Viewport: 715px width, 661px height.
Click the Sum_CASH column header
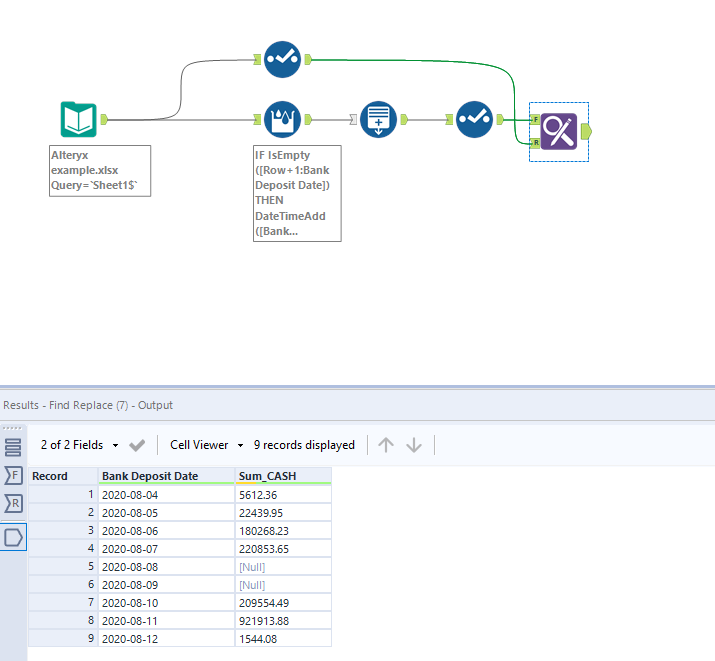[x=283, y=476]
